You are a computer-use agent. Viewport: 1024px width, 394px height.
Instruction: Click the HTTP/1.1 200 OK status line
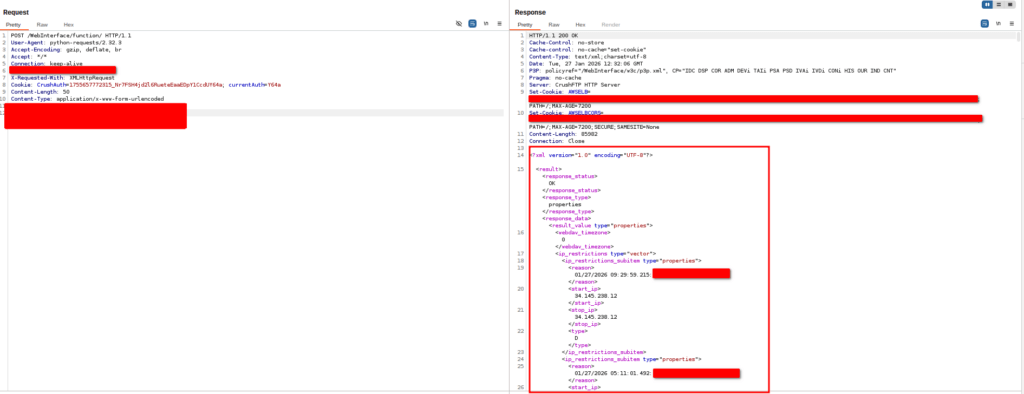click(553, 35)
